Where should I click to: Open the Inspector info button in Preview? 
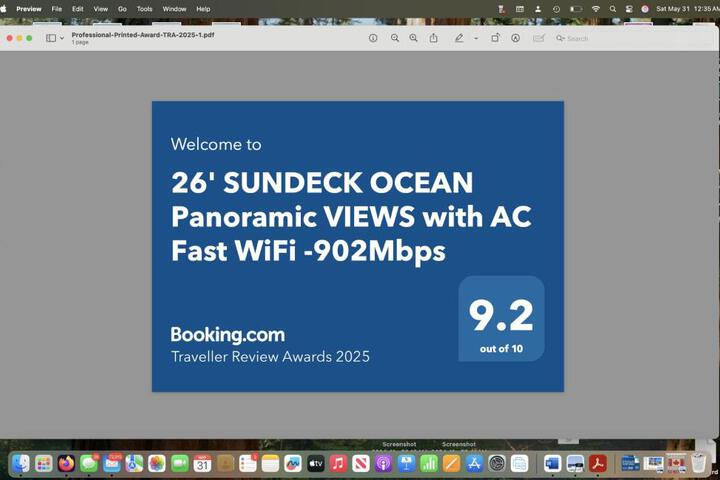[x=373, y=38]
